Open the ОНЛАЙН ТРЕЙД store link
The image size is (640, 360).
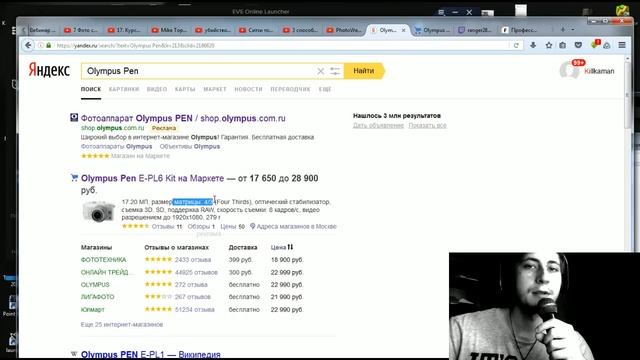coord(105,272)
